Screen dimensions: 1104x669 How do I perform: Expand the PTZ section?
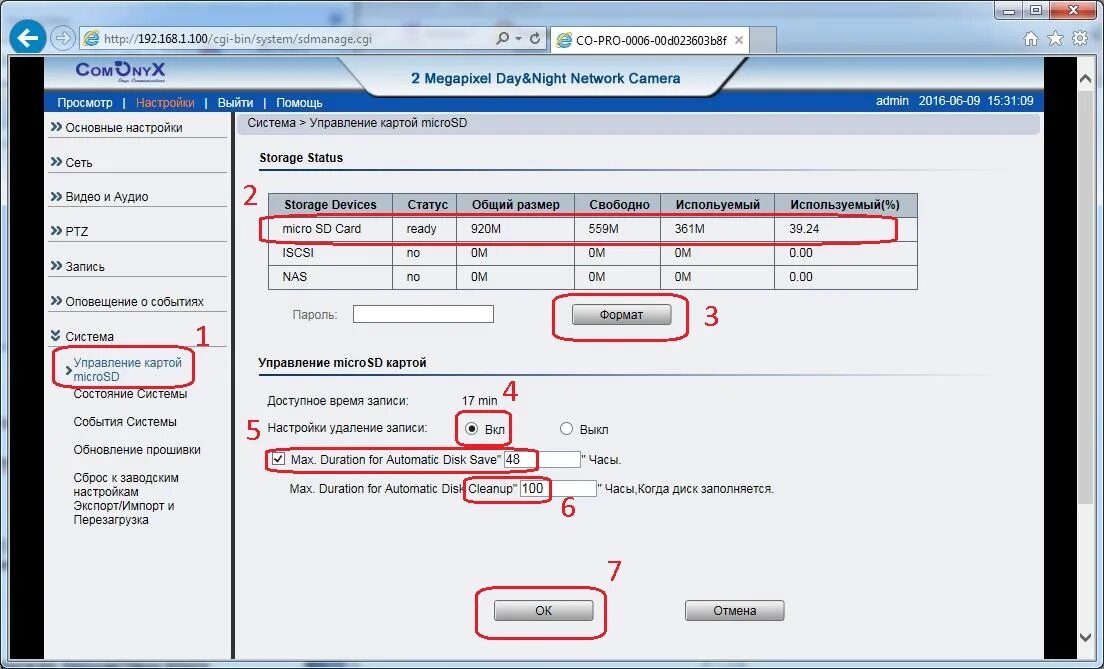point(76,231)
